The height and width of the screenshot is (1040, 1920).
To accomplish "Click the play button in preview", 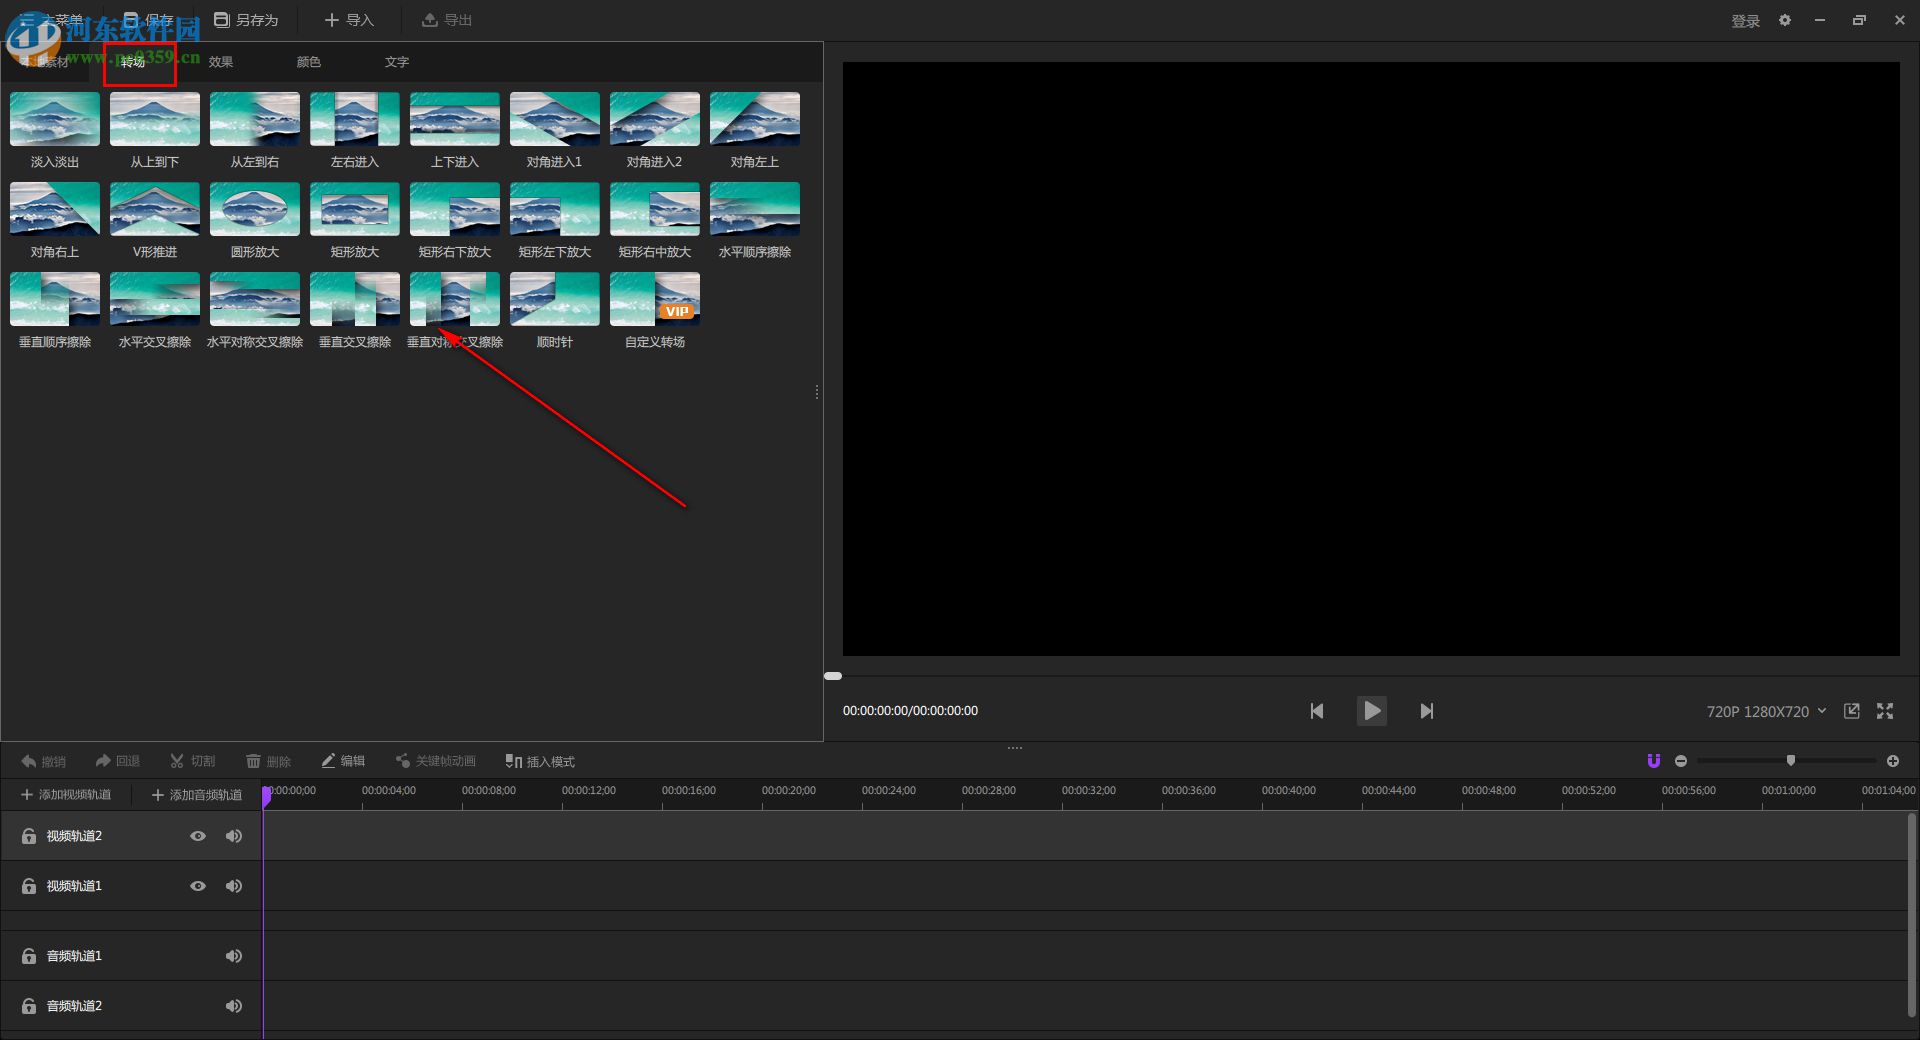I will [x=1371, y=711].
